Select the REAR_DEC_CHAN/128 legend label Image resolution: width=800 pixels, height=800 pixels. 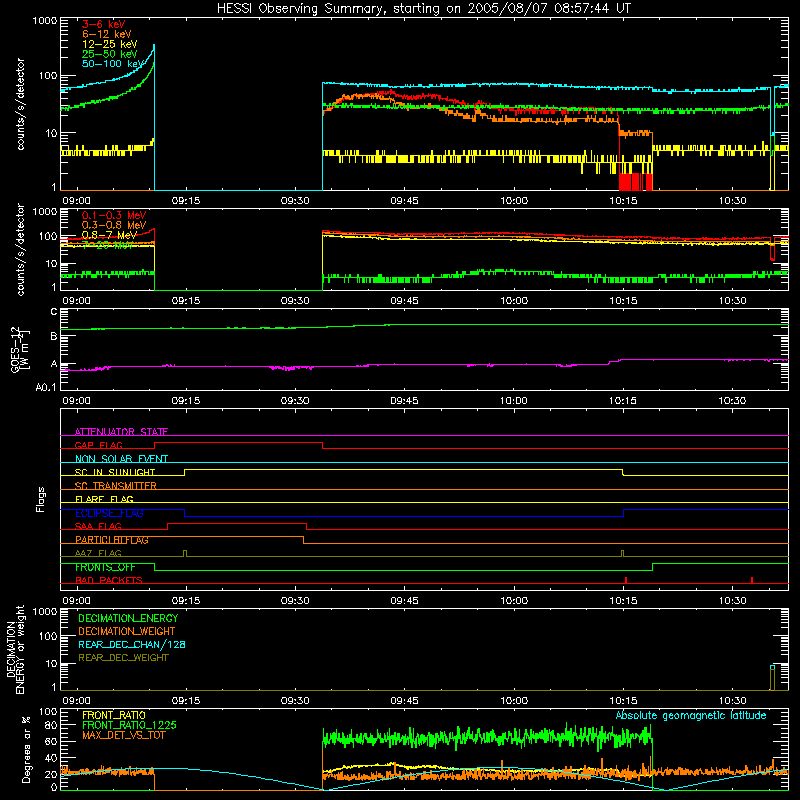click(x=132, y=644)
